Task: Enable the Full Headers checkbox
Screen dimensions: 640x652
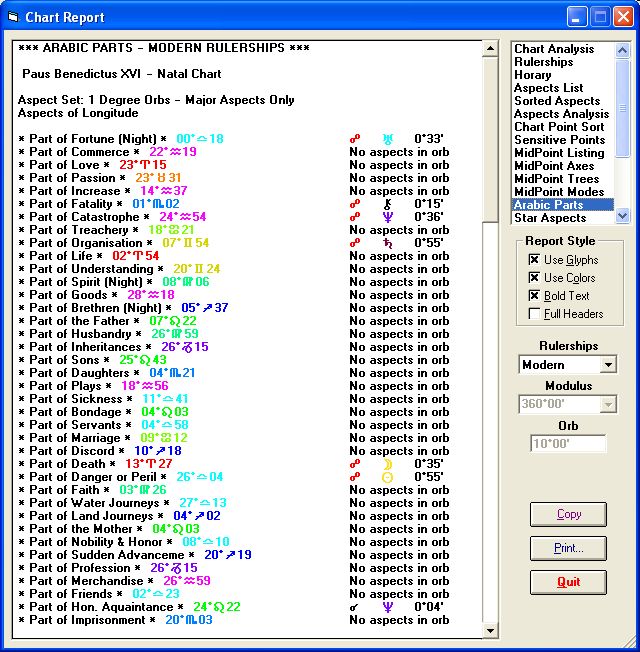Action: tap(535, 314)
